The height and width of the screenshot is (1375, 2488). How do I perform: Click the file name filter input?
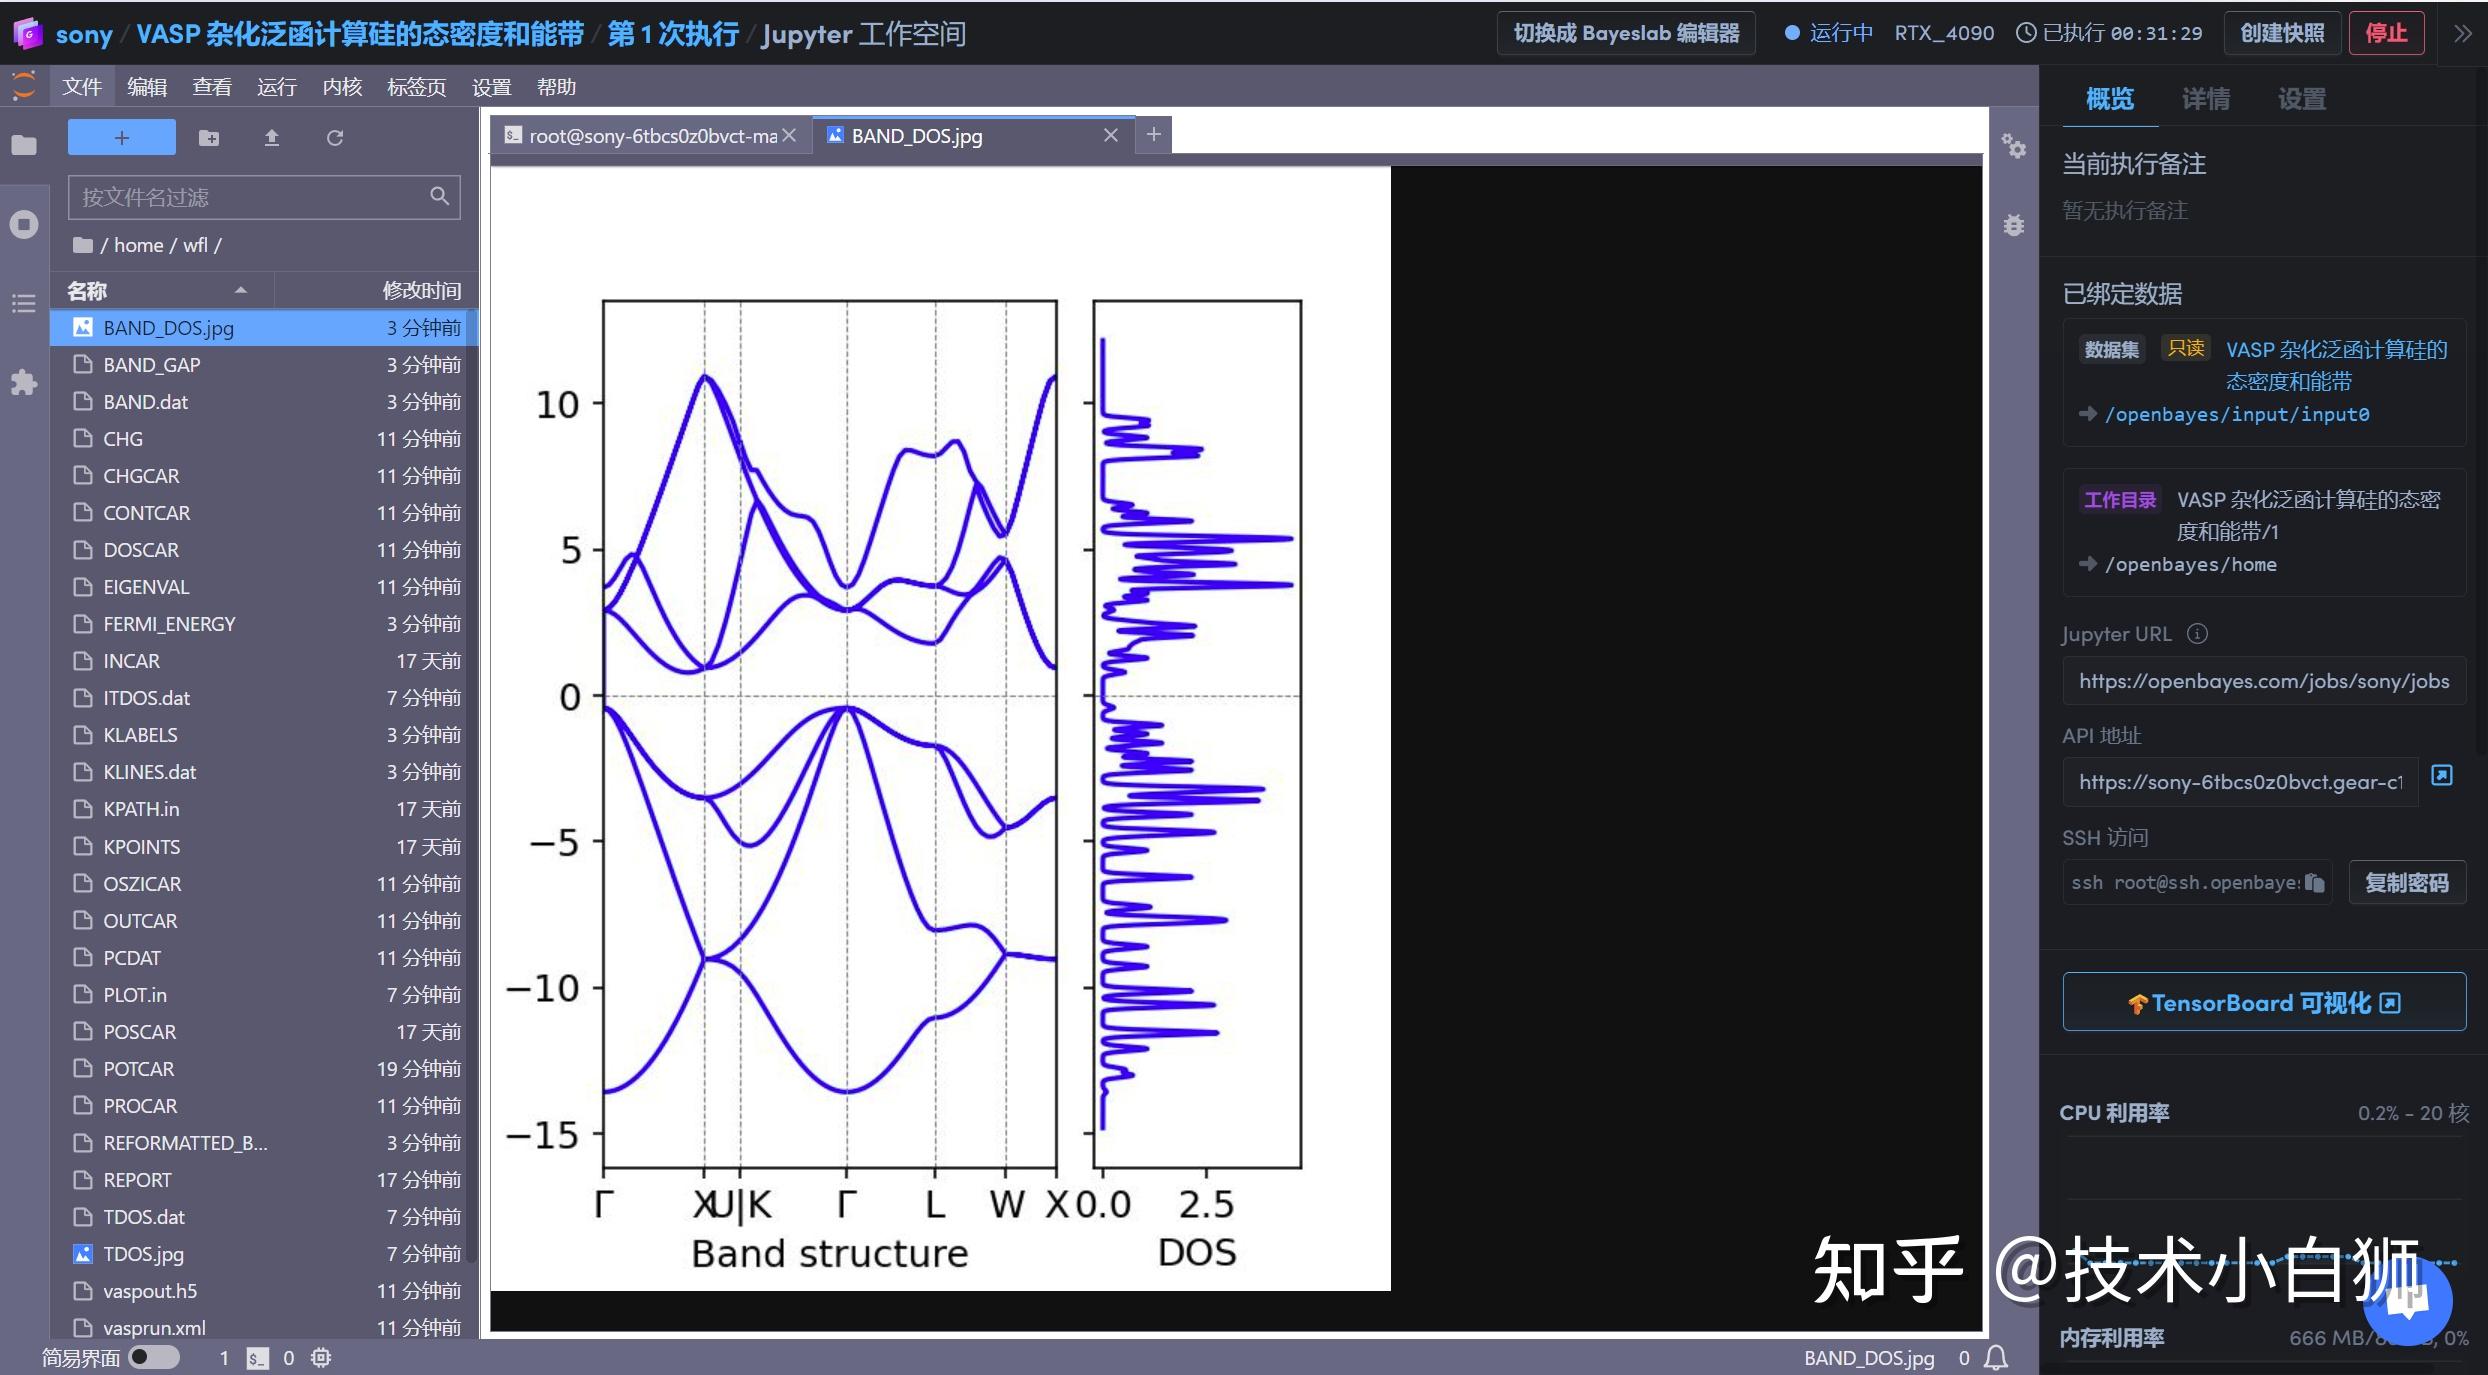(250, 197)
